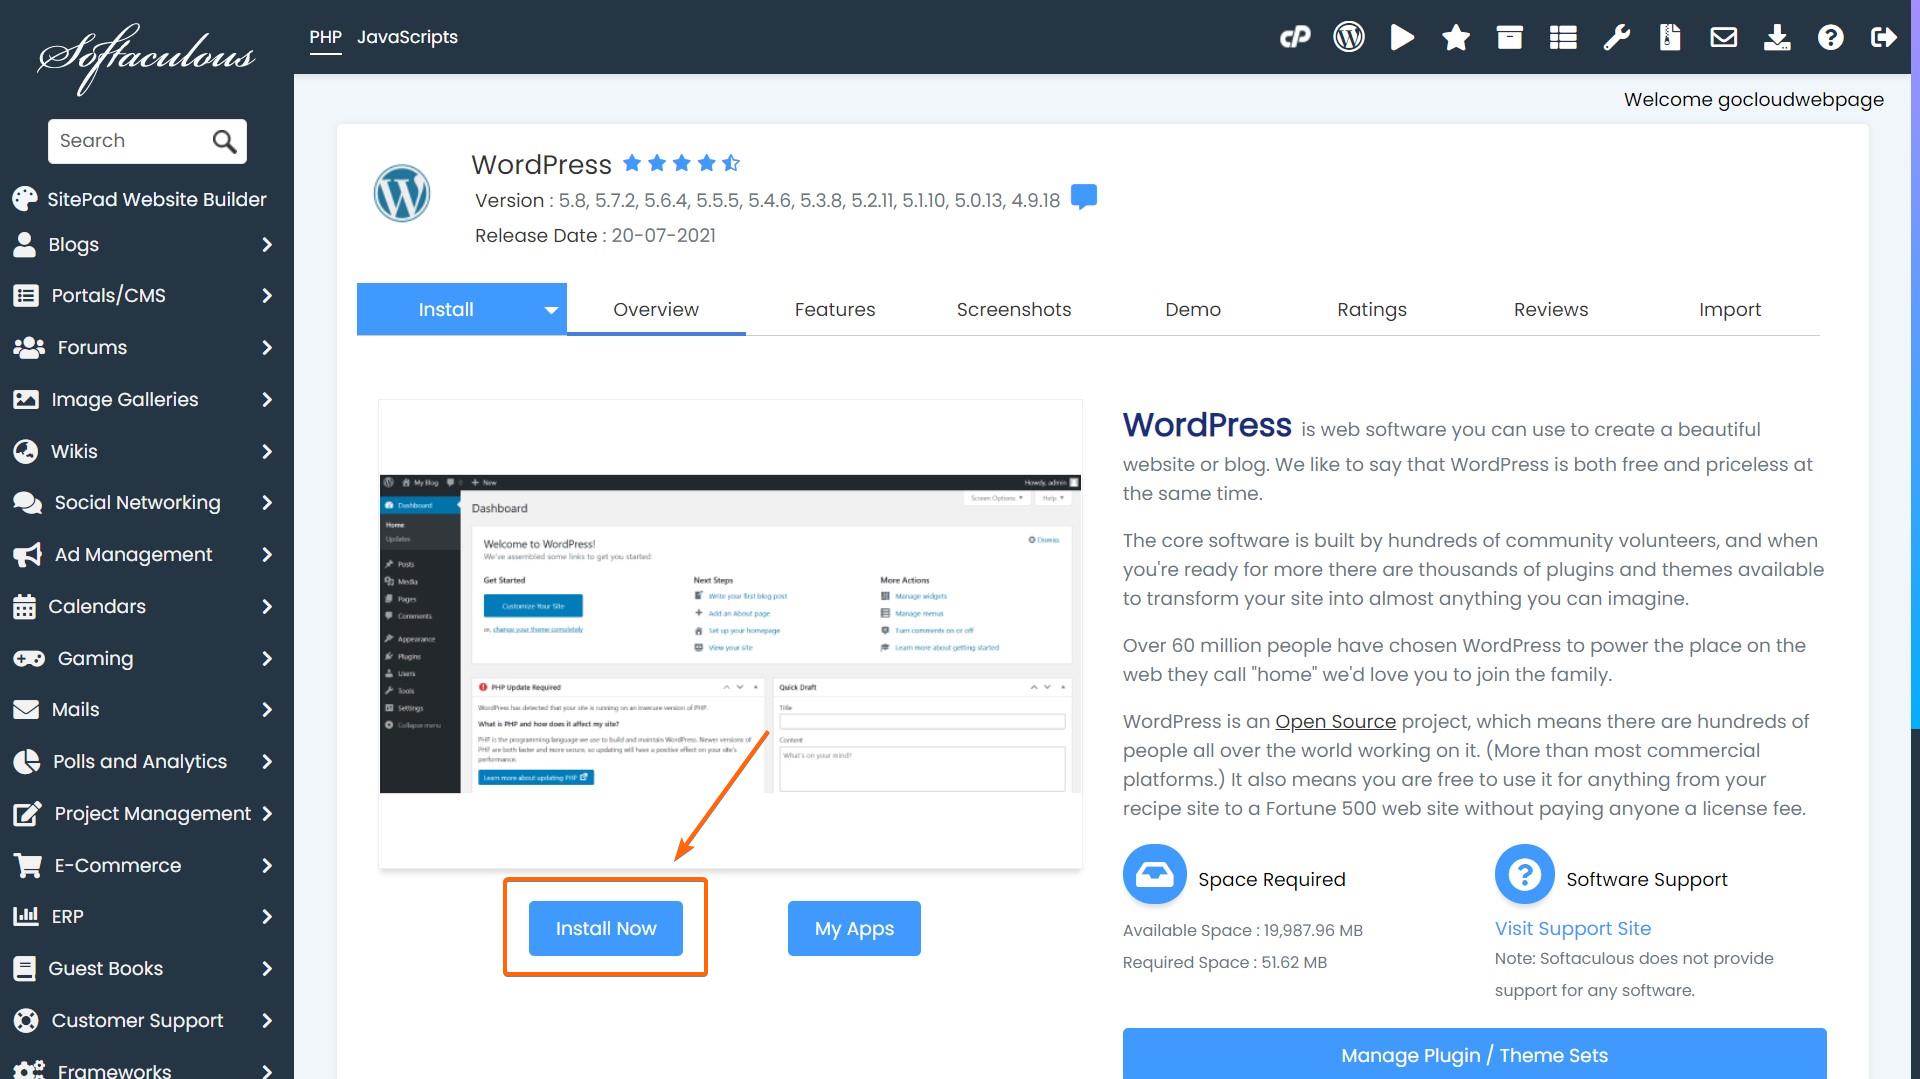Expand the ERP category chevron

tap(267, 916)
